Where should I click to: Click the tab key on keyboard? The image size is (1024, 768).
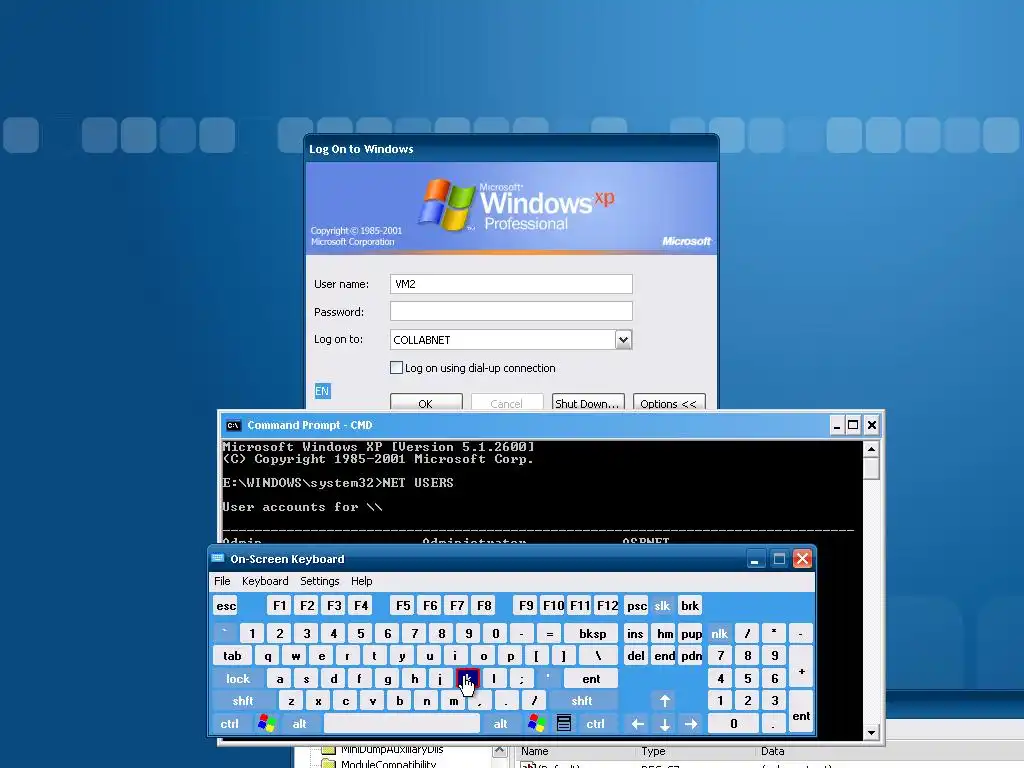pos(232,656)
